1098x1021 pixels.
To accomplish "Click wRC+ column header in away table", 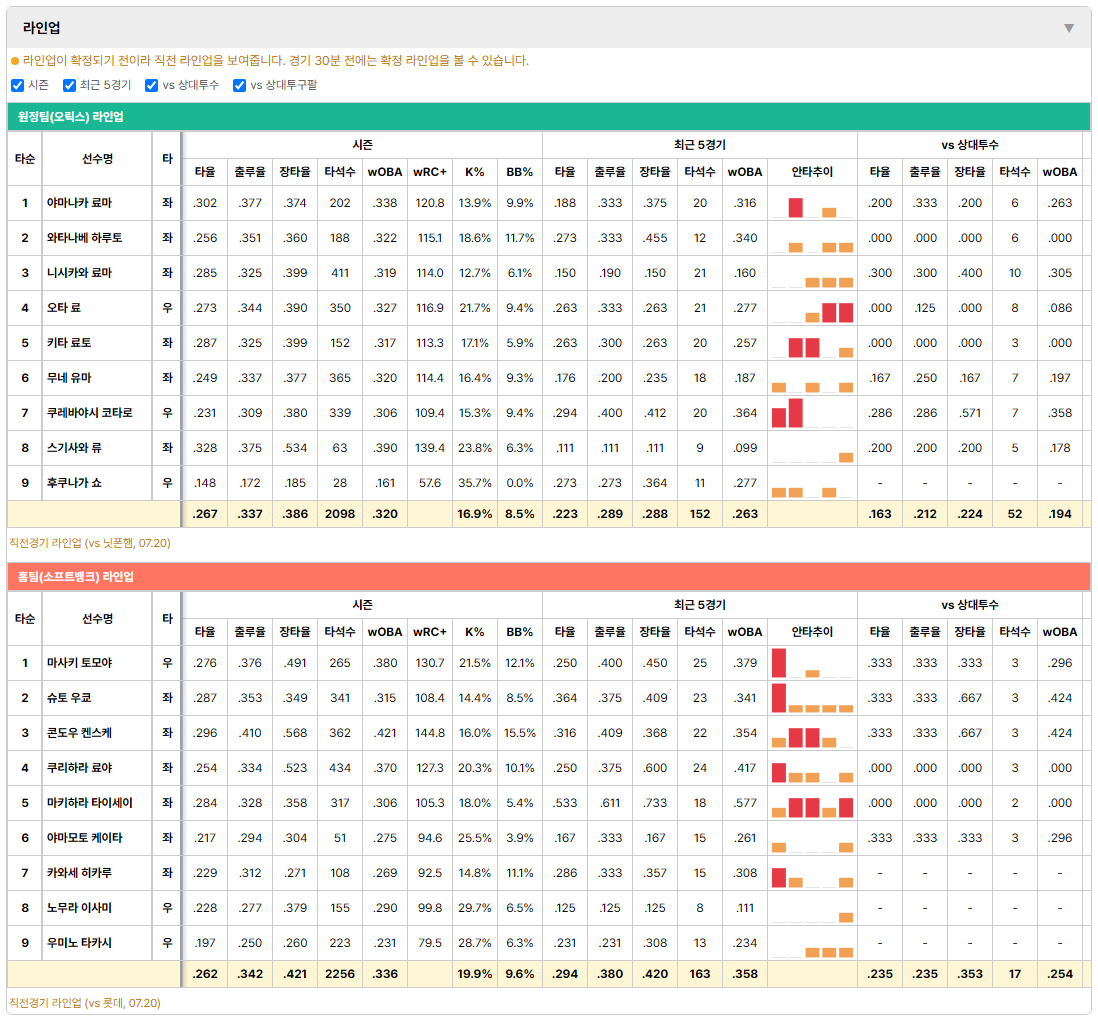I will (430, 172).
